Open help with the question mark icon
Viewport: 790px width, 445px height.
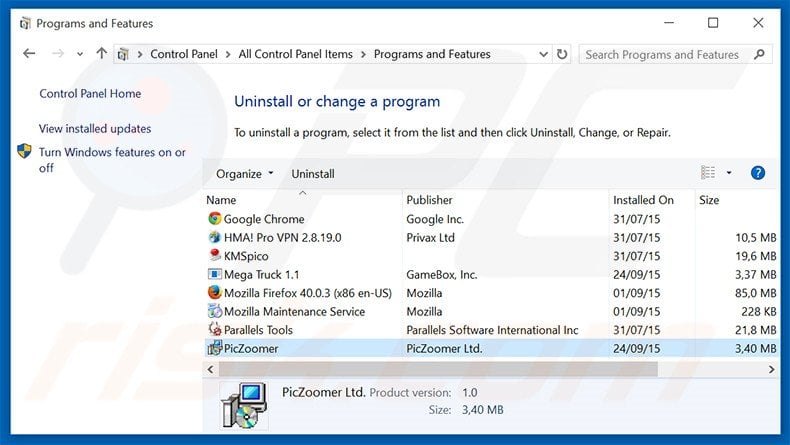coord(758,173)
